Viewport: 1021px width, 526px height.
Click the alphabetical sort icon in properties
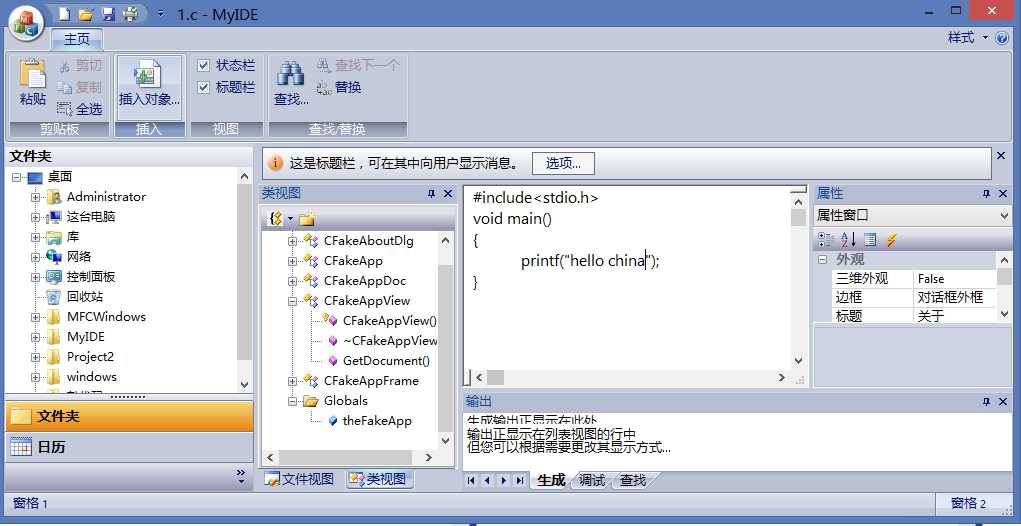(848, 239)
